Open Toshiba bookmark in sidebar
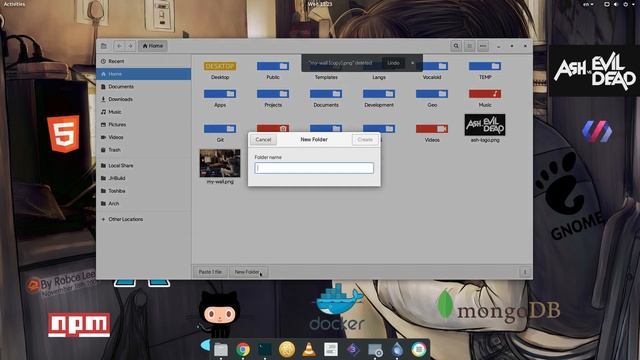Screen dimensions: 640x360 [144, 191]
